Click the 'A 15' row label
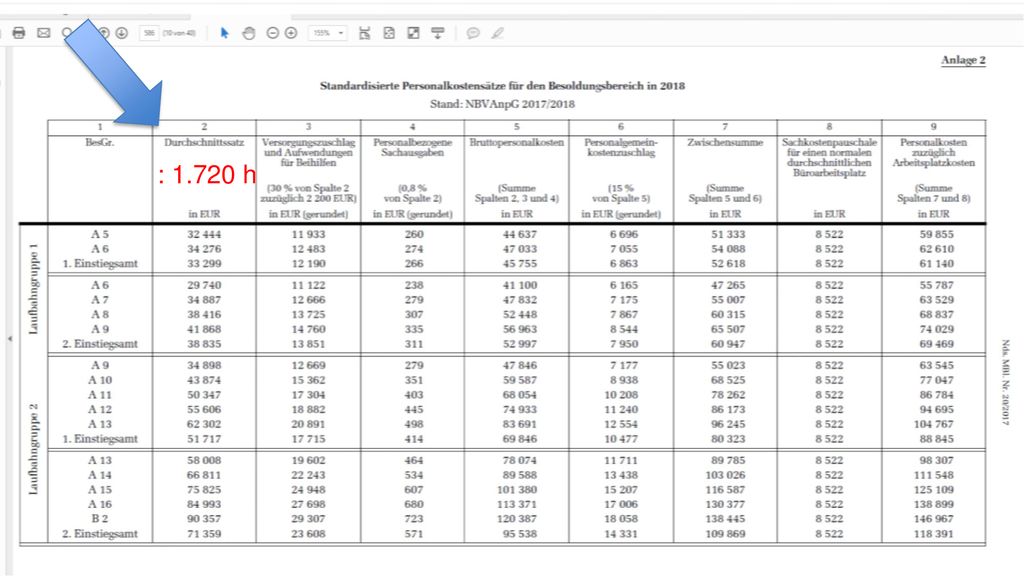This screenshot has width=1024, height=576. coord(100,490)
